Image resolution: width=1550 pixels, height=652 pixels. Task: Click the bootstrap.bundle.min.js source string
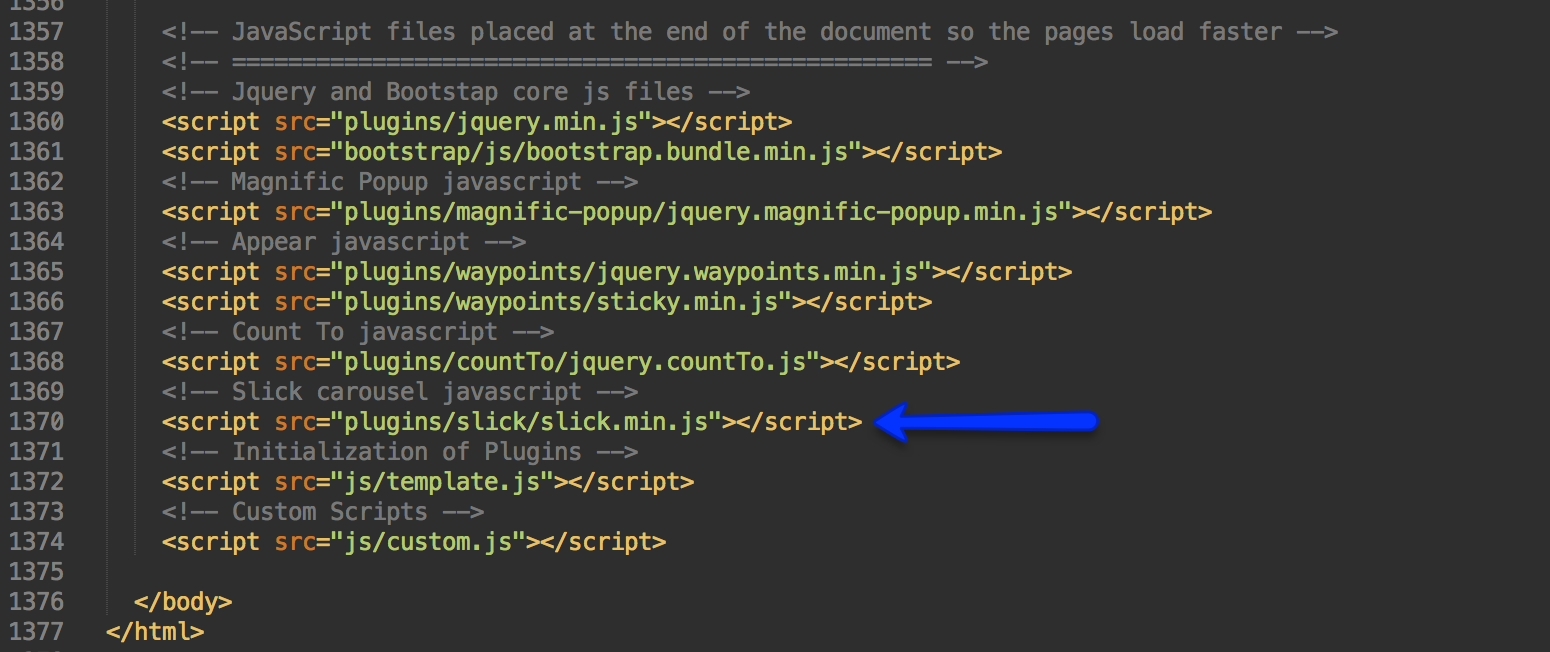[602, 152]
